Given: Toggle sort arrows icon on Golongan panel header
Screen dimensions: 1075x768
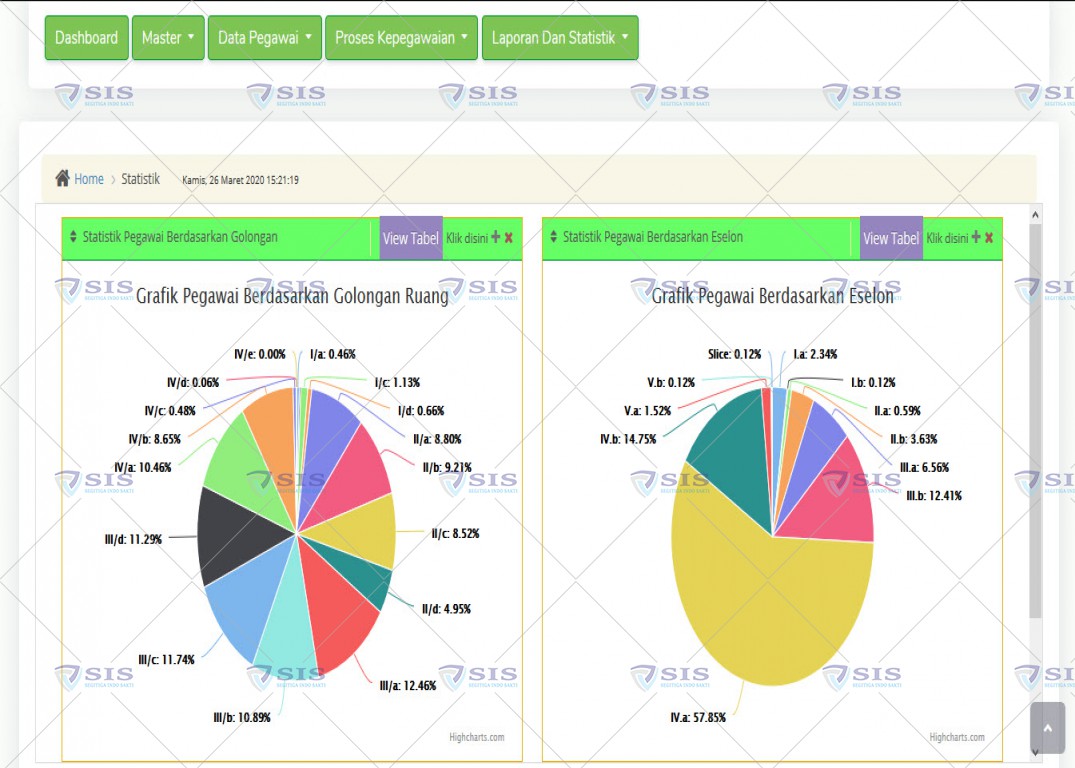Looking at the screenshot, I should (x=73, y=237).
